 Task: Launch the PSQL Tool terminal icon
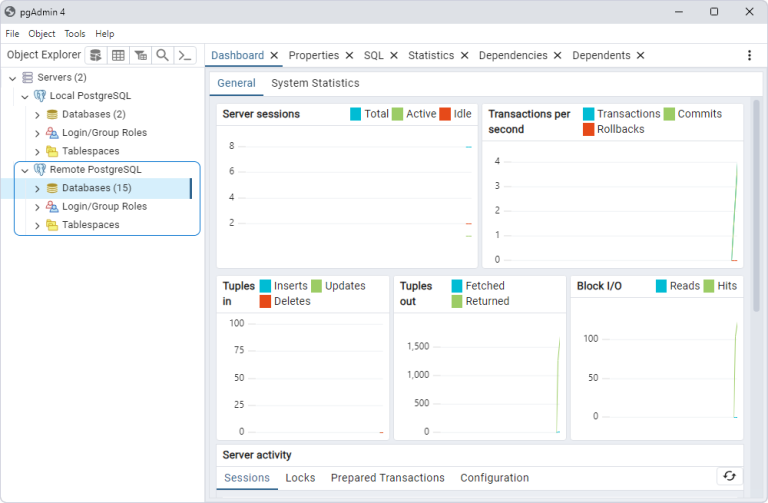[x=185, y=55]
